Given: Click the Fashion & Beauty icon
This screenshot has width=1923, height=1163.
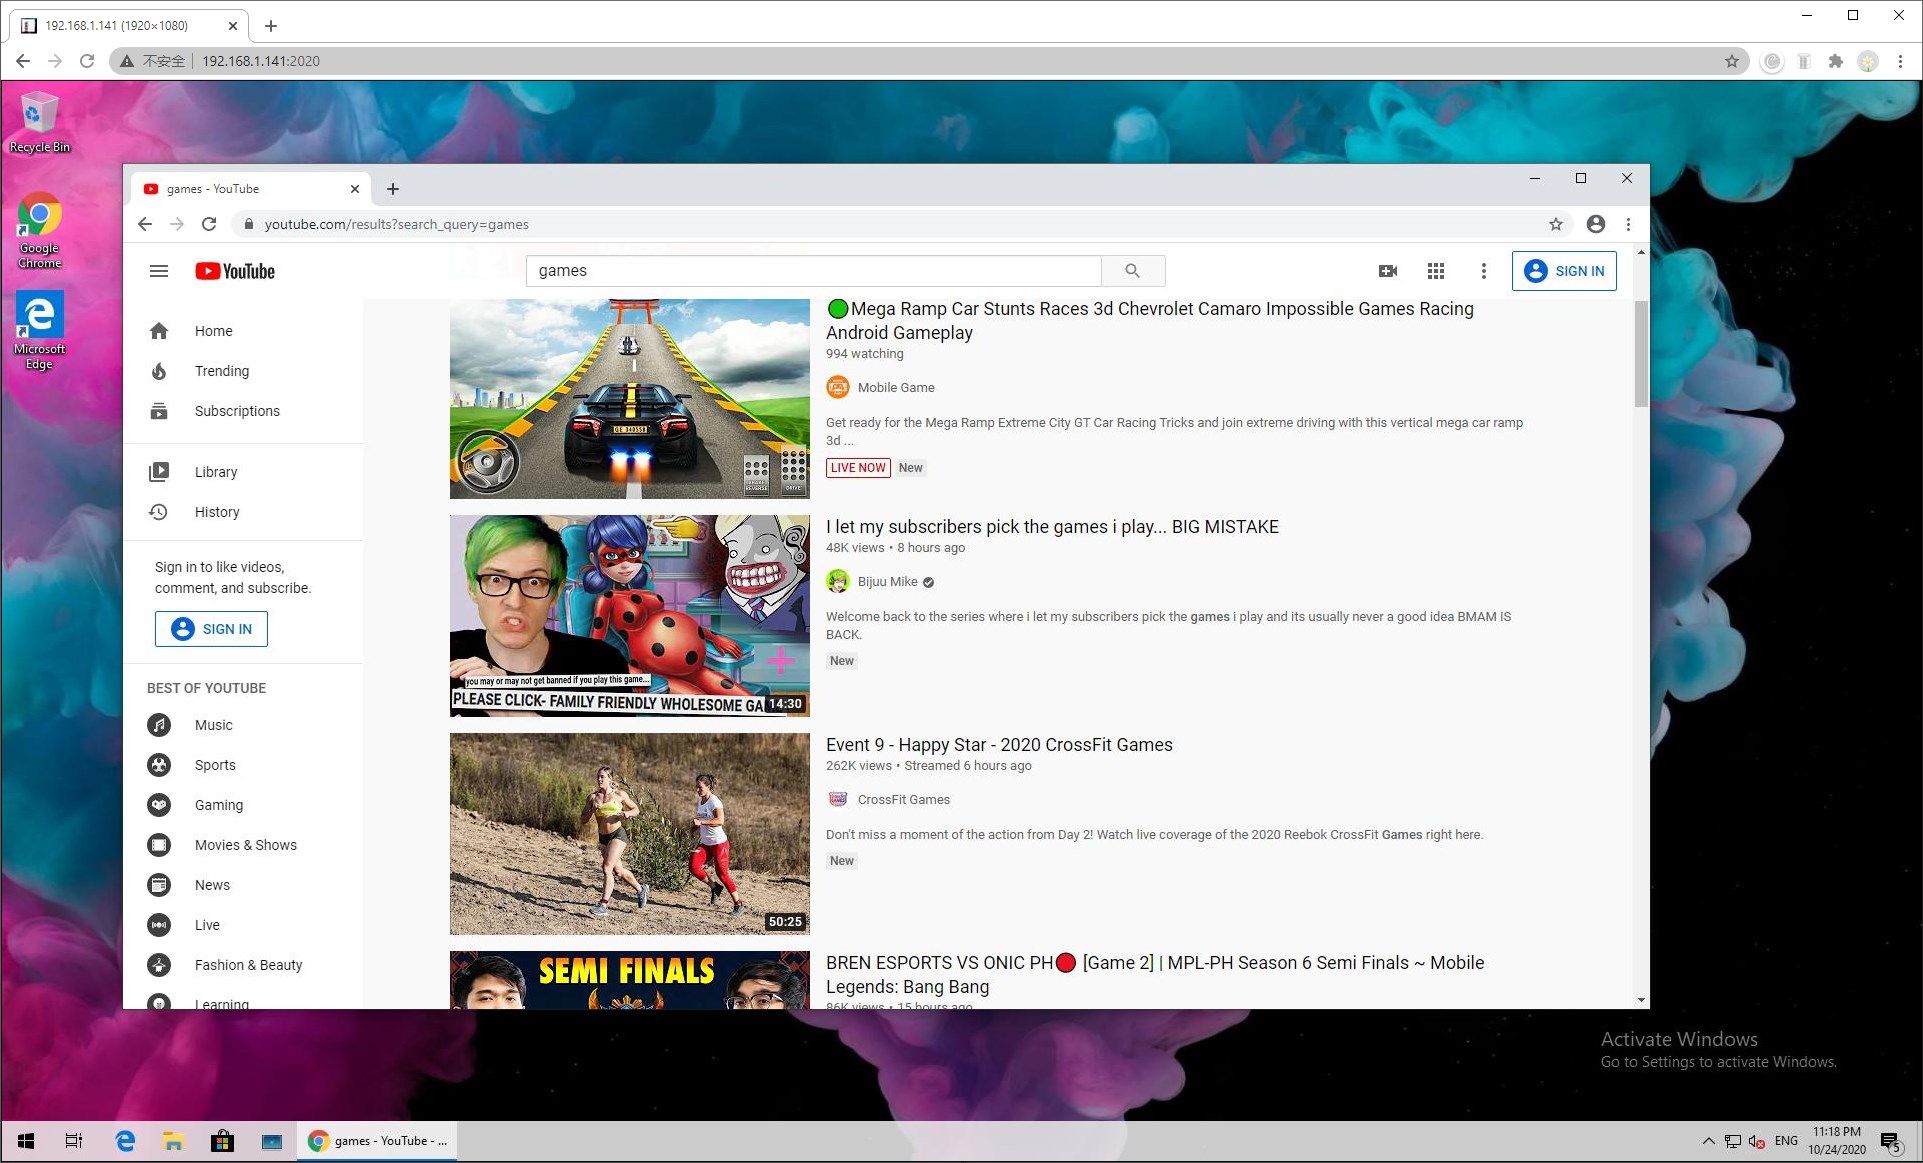Looking at the screenshot, I should point(159,965).
